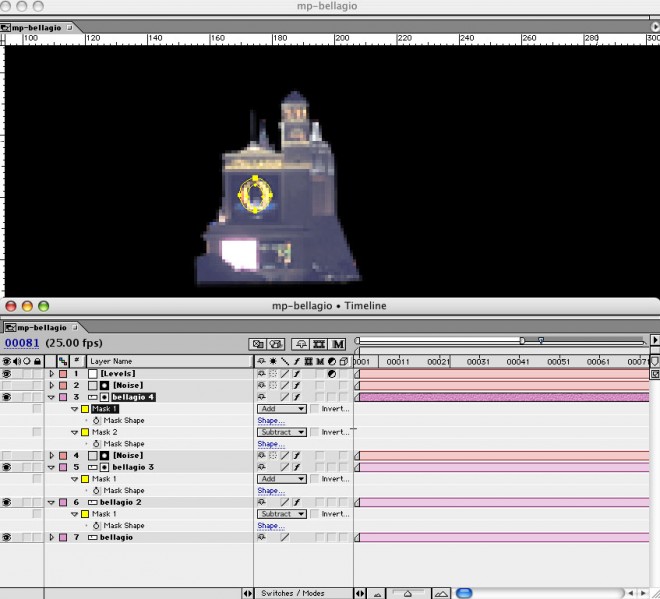Click the Switches / Modes button
This screenshot has width=660, height=599.
click(x=291, y=593)
